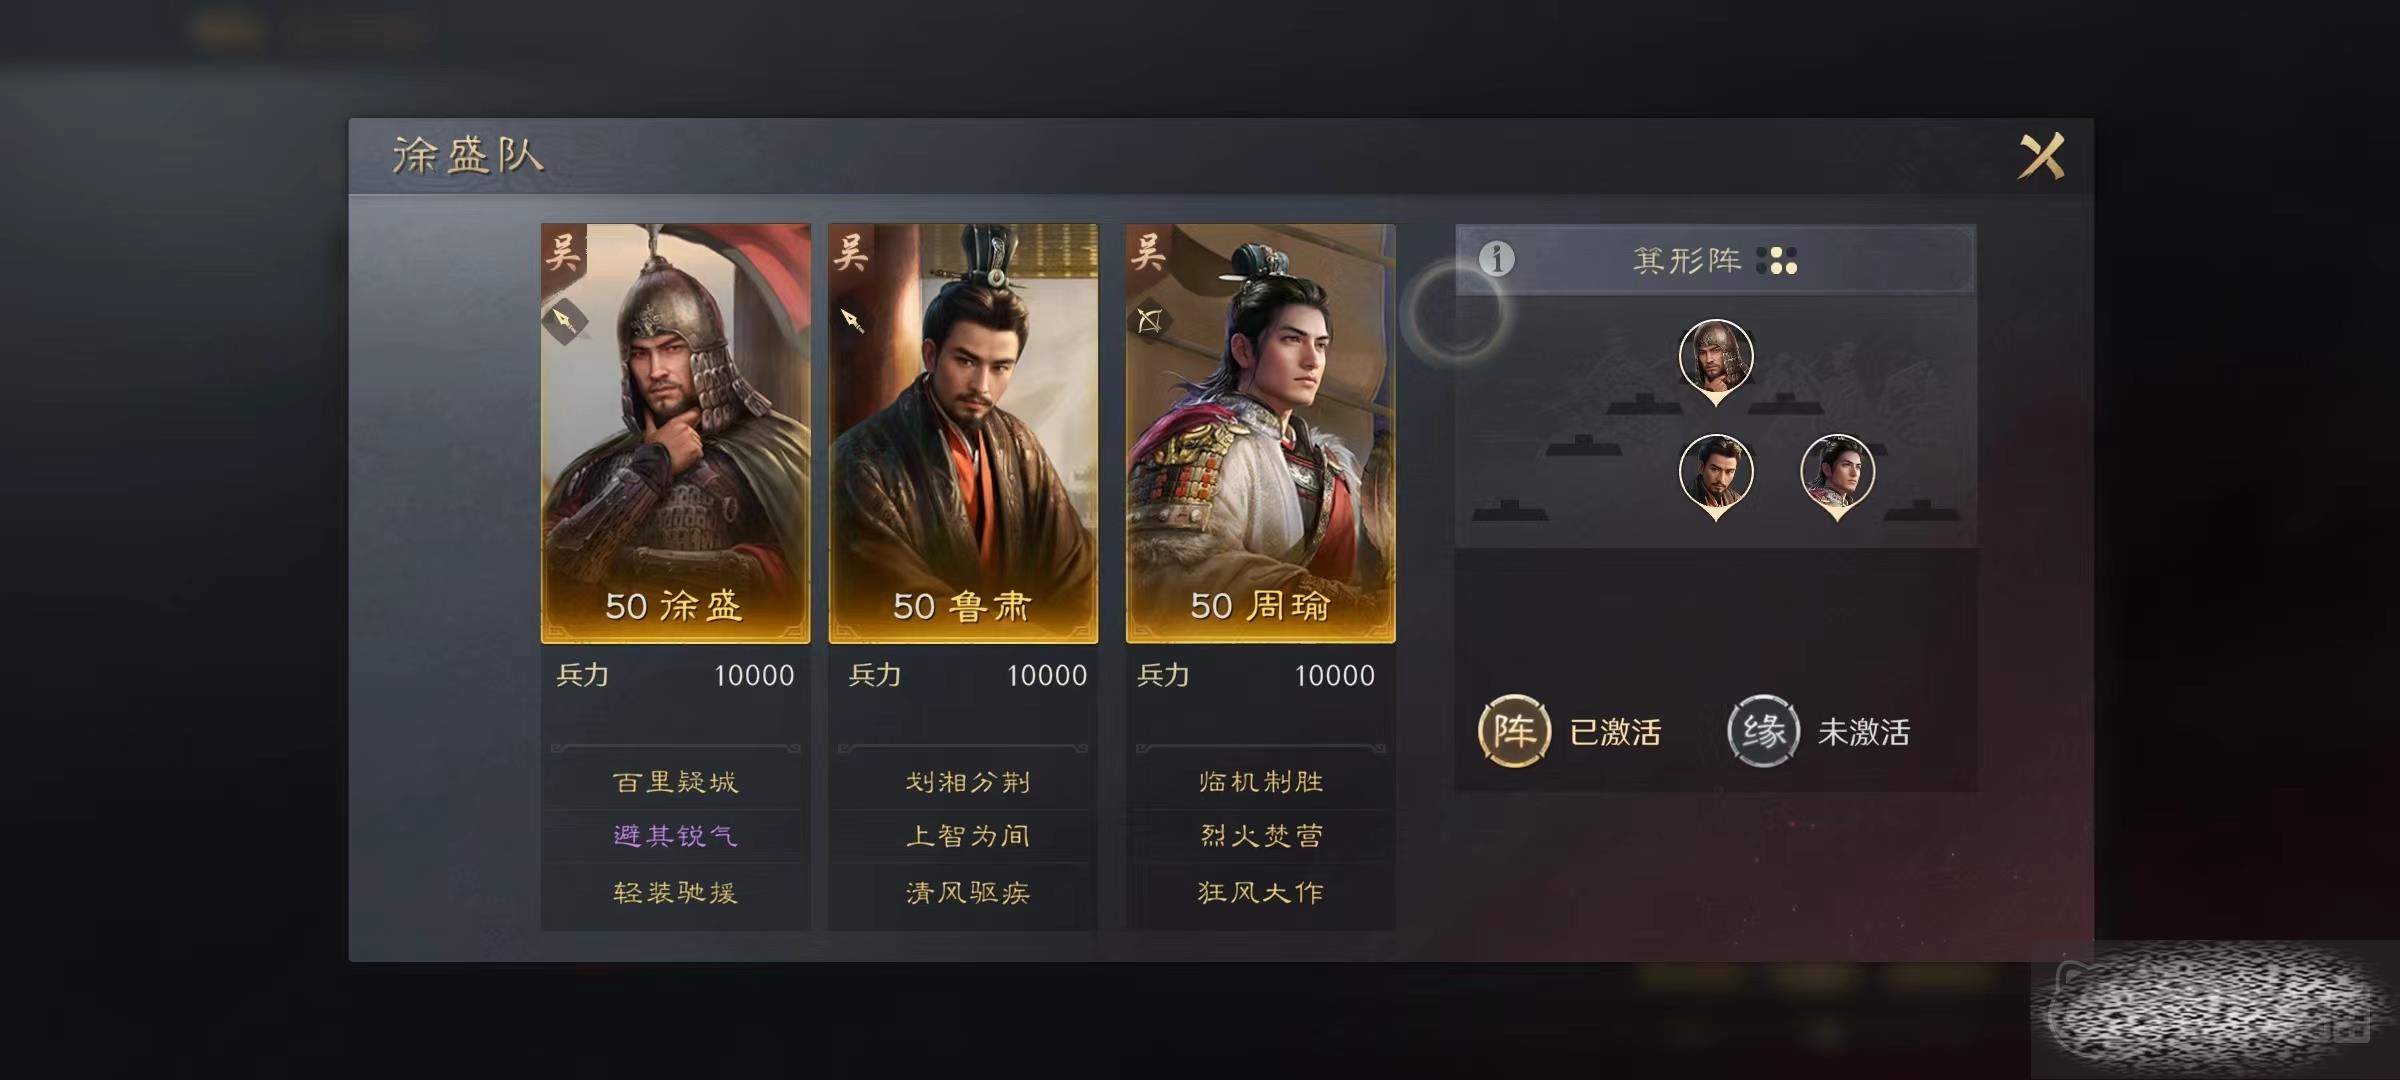Click the formation info icon
The image size is (2400, 1080).
(1496, 260)
